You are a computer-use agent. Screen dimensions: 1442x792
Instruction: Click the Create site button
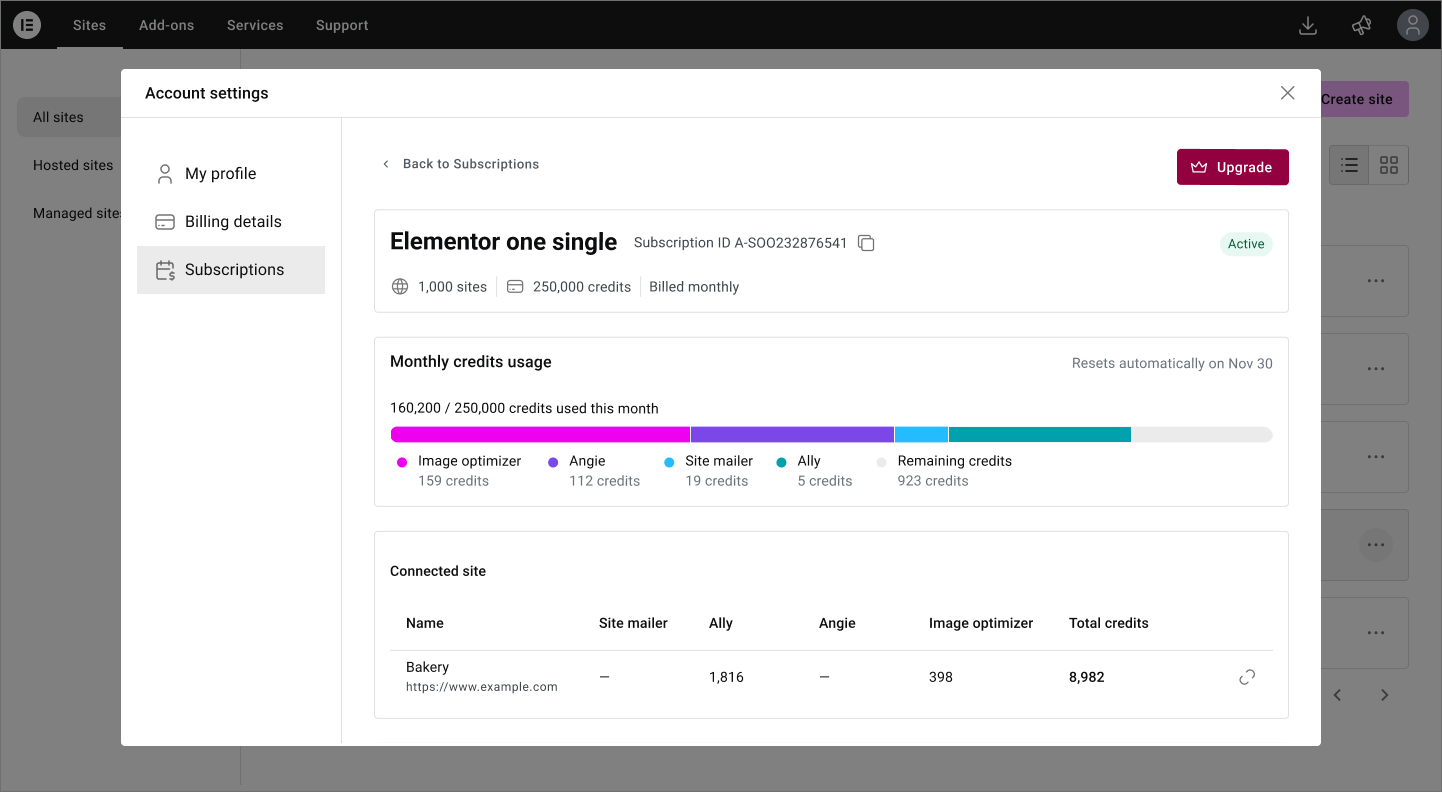coord(1364,99)
